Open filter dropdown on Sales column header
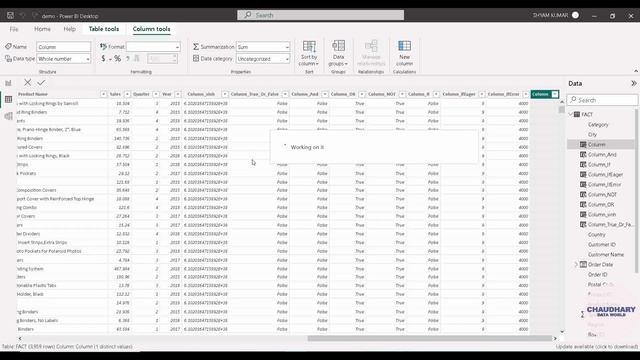Viewport: 640px width, 360px height. (x=127, y=94)
